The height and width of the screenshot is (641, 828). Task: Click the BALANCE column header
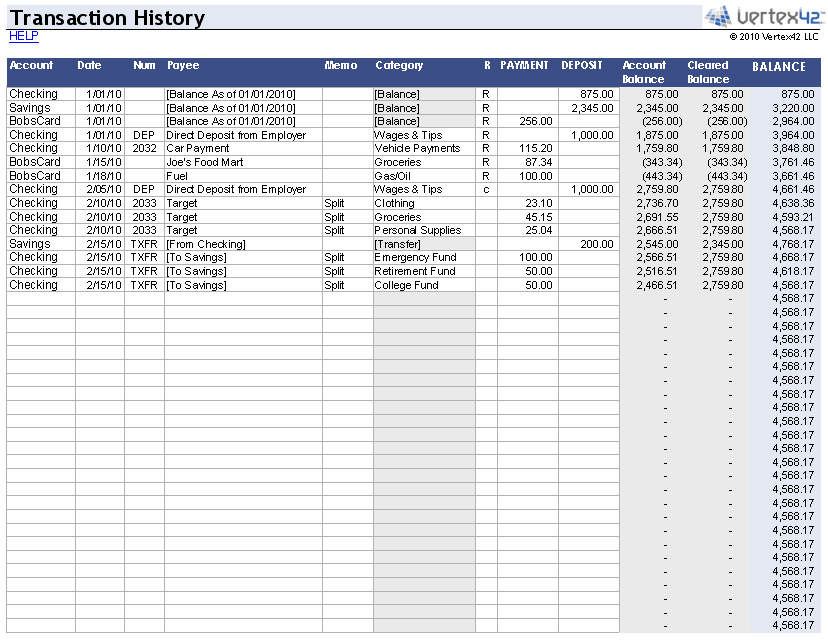coord(780,67)
